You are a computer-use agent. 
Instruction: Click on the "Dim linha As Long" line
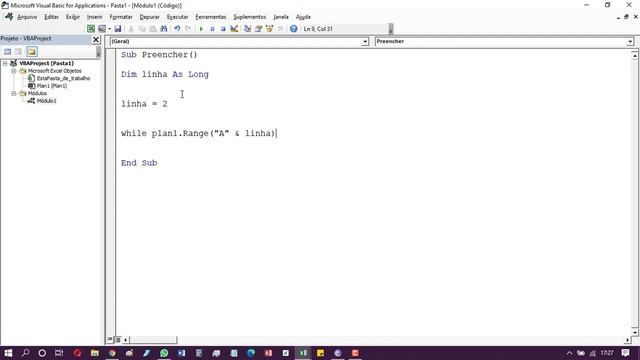165,74
